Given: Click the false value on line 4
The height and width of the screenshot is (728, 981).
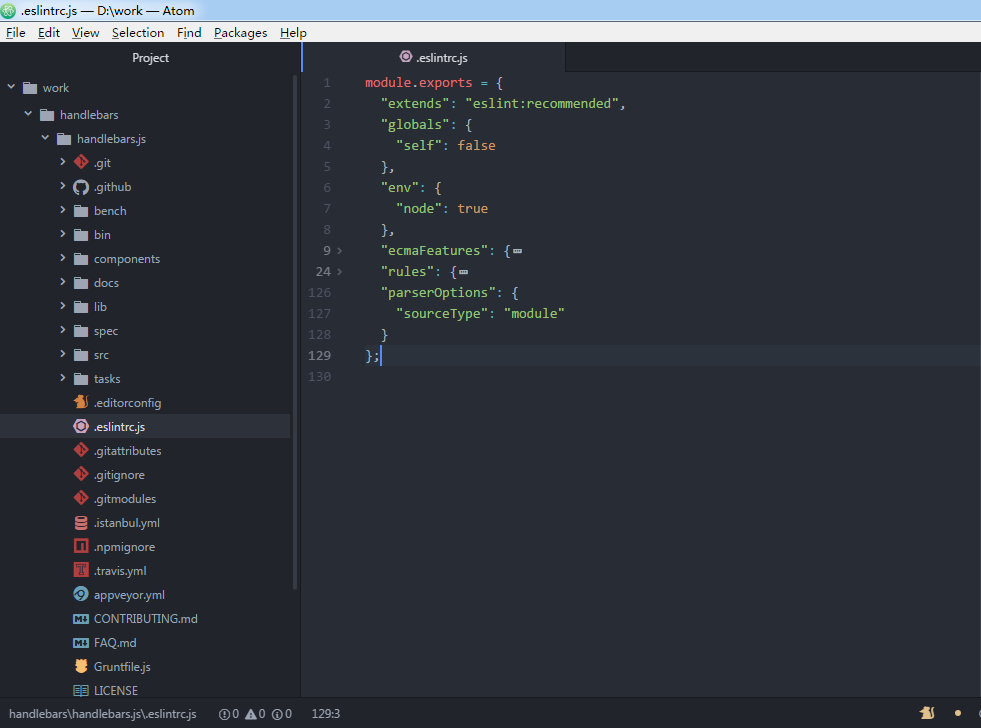Looking at the screenshot, I should 476,145.
